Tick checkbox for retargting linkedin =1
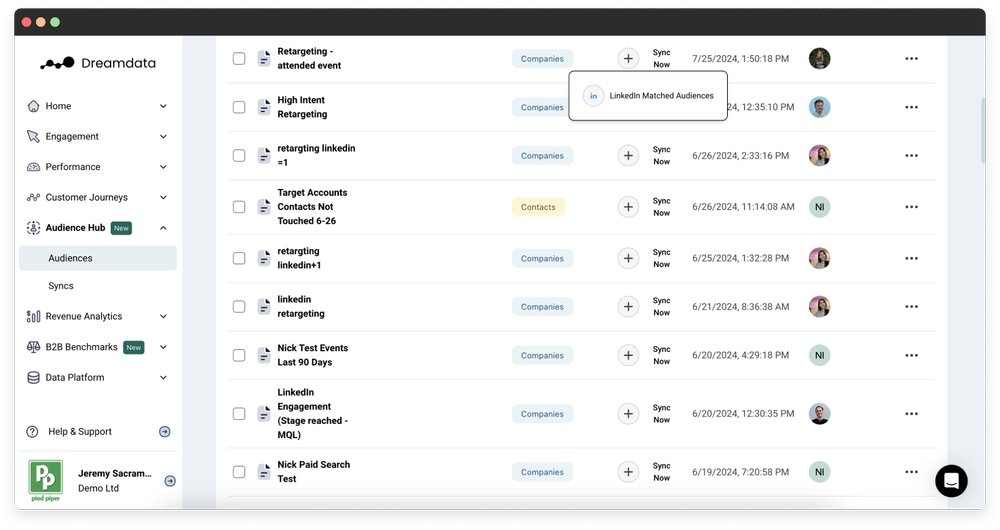This screenshot has width=1000, height=530. click(239, 156)
